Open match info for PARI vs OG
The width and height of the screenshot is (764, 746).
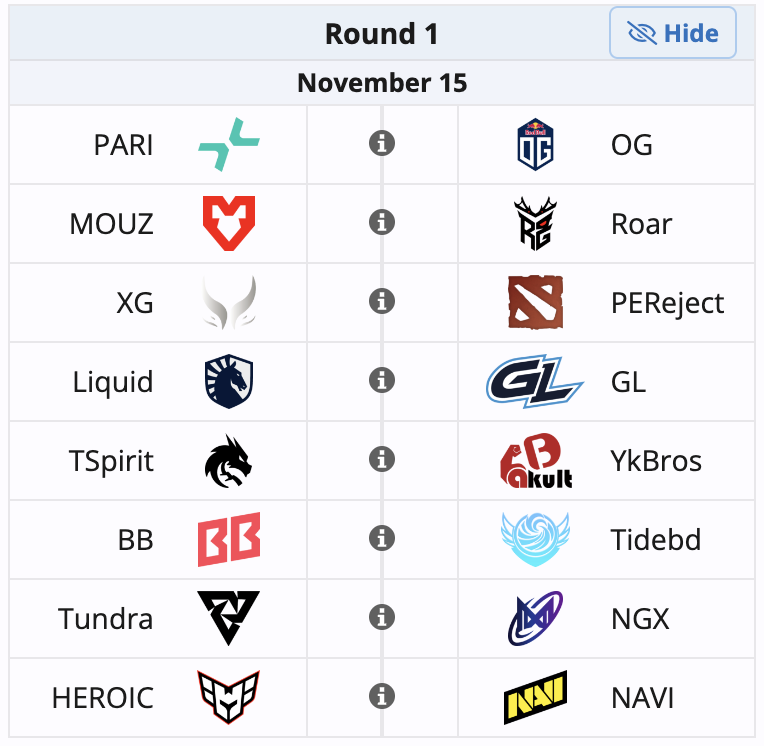[x=381, y=144]
